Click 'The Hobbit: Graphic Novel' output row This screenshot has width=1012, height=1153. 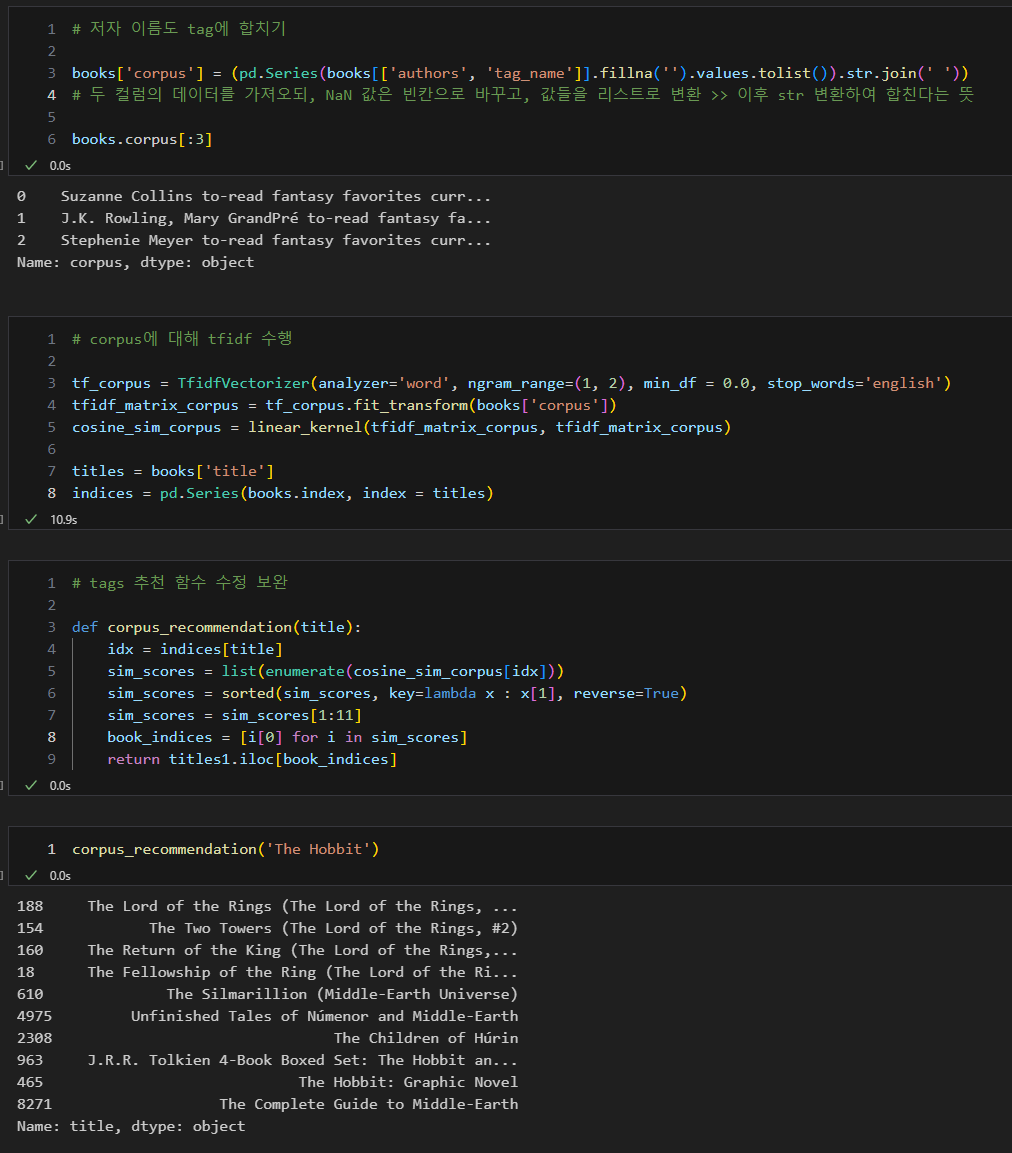point(268,1082)
